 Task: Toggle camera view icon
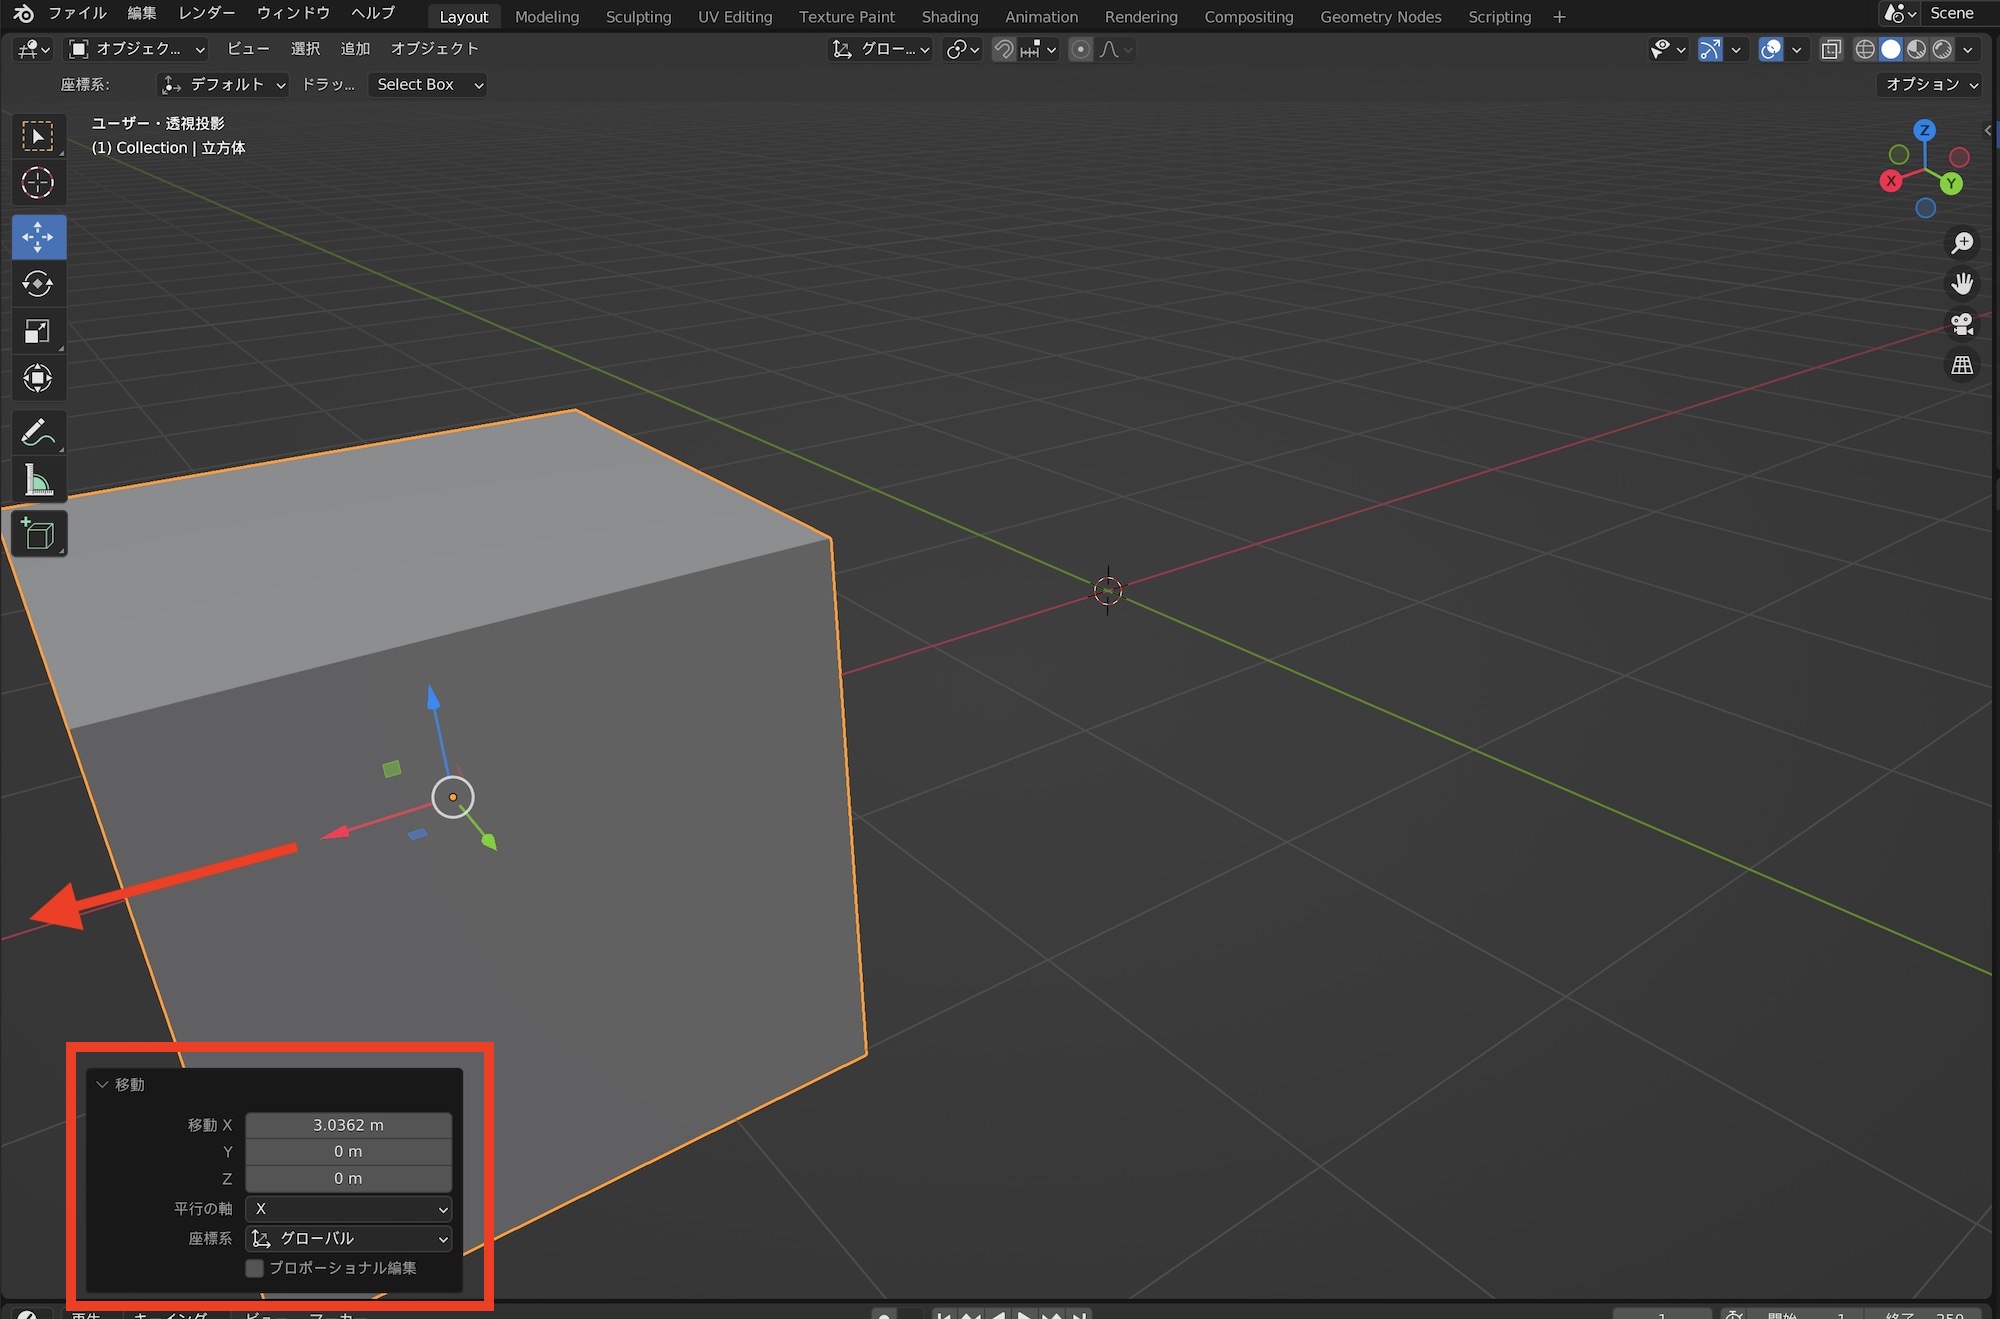pos(1962,325)
